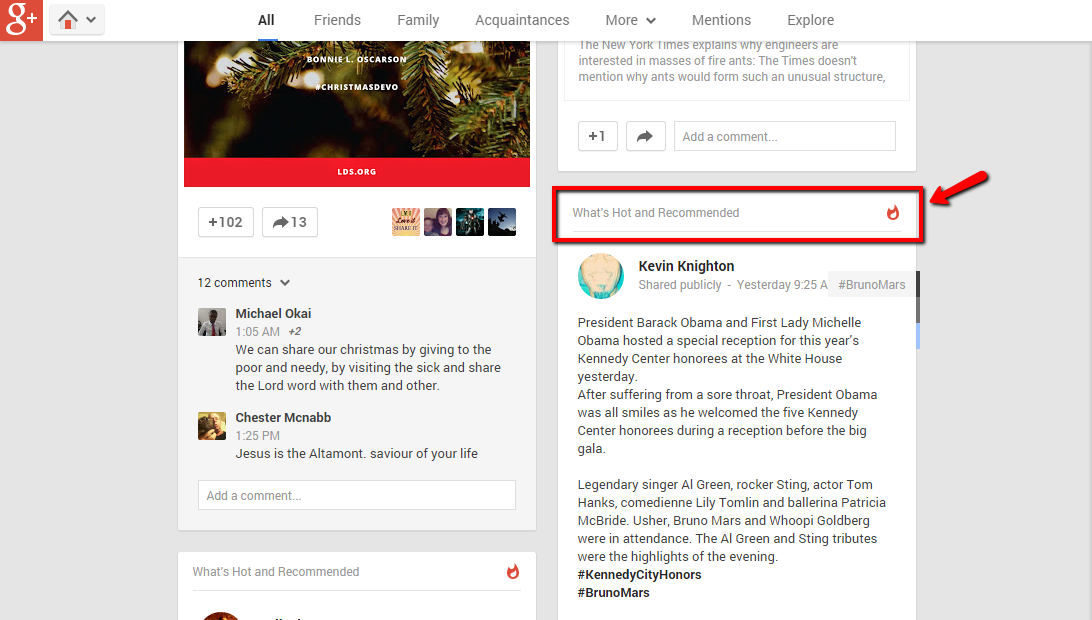Click the +1 button on the fire ants post
The height and width of the screenshot is (620, 1092).
pos(598,136)
